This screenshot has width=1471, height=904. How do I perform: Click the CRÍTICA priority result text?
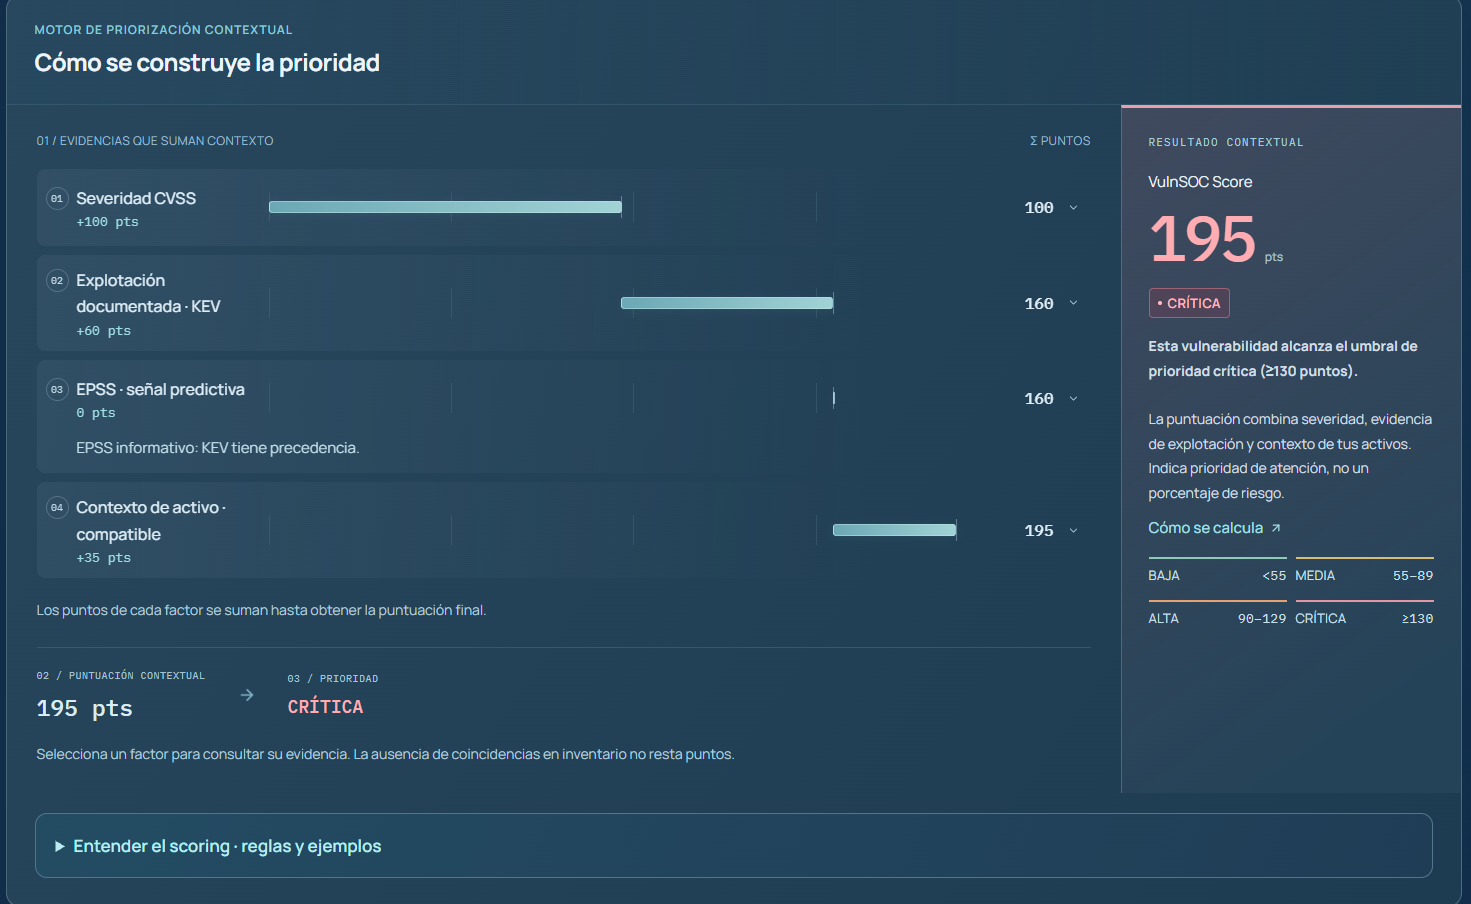(325, 707)
